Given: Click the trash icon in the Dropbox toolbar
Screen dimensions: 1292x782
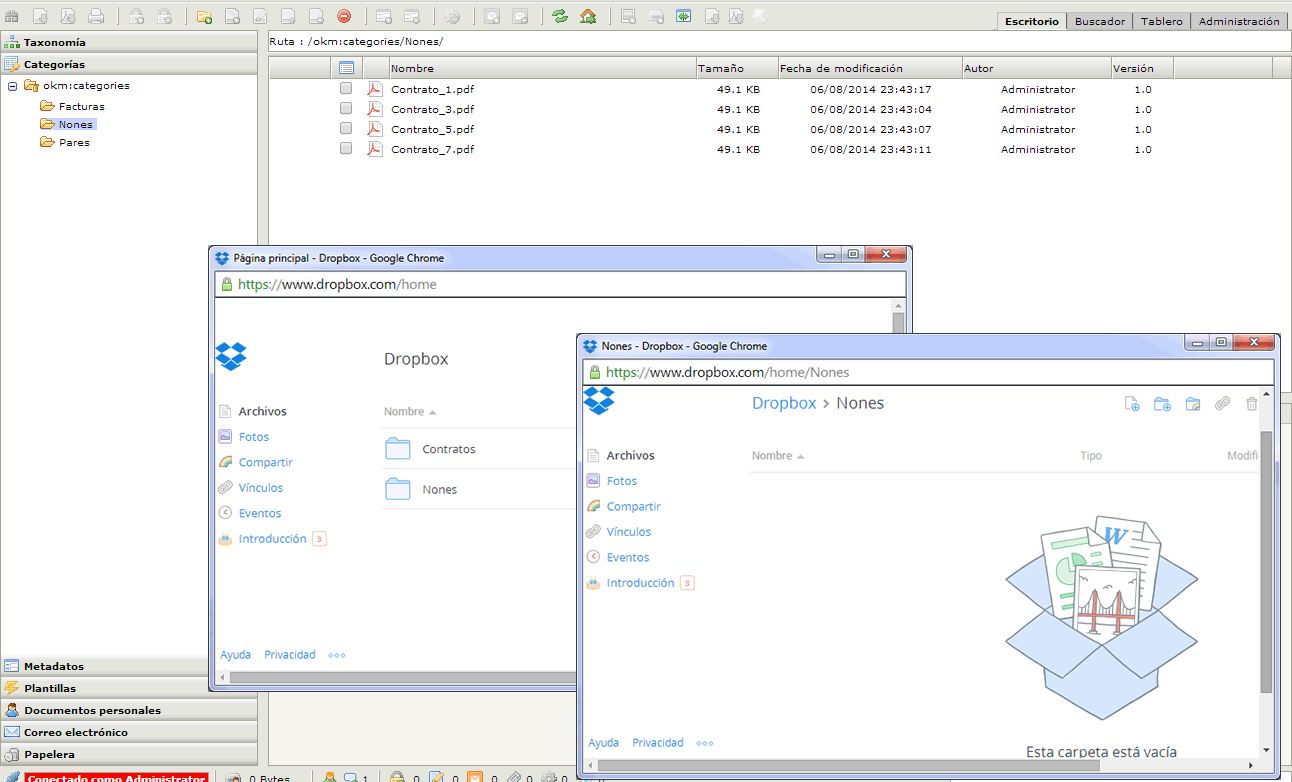Looking at the screenshot, I should [x=1251, y=404].
